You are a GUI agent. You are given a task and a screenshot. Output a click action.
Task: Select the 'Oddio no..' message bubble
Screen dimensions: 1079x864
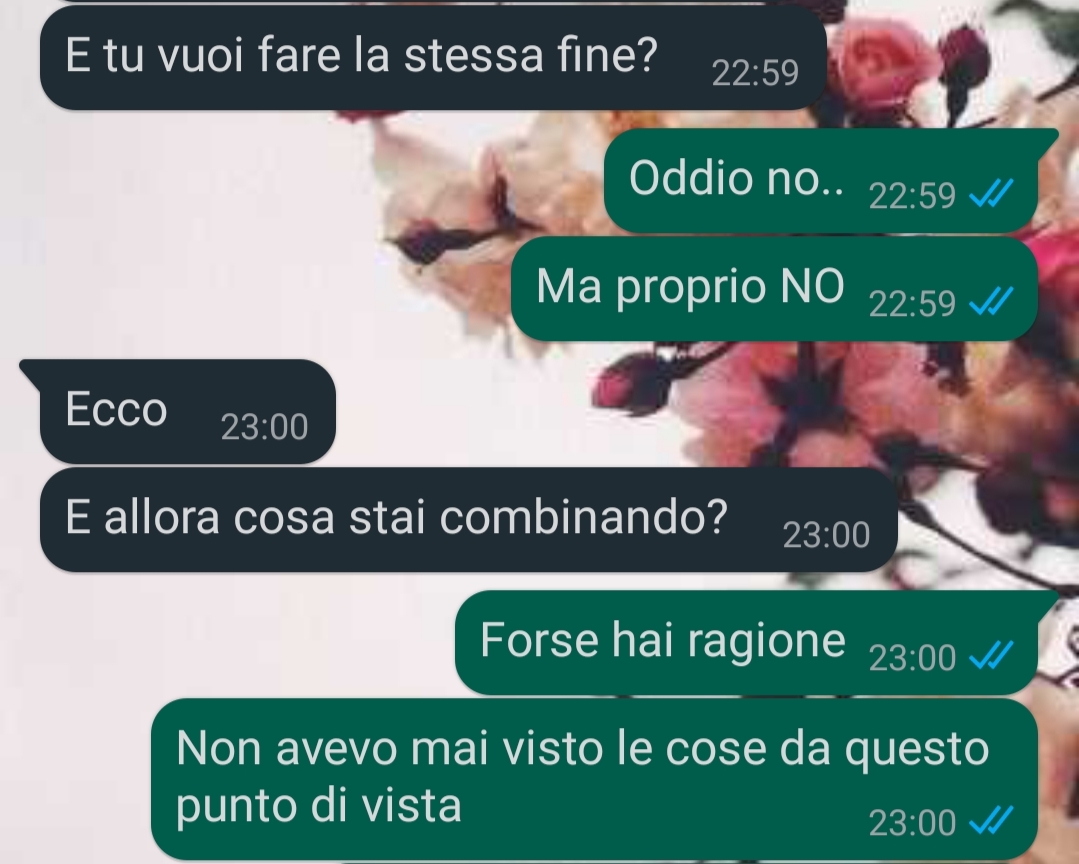click(x=820, y=180)
